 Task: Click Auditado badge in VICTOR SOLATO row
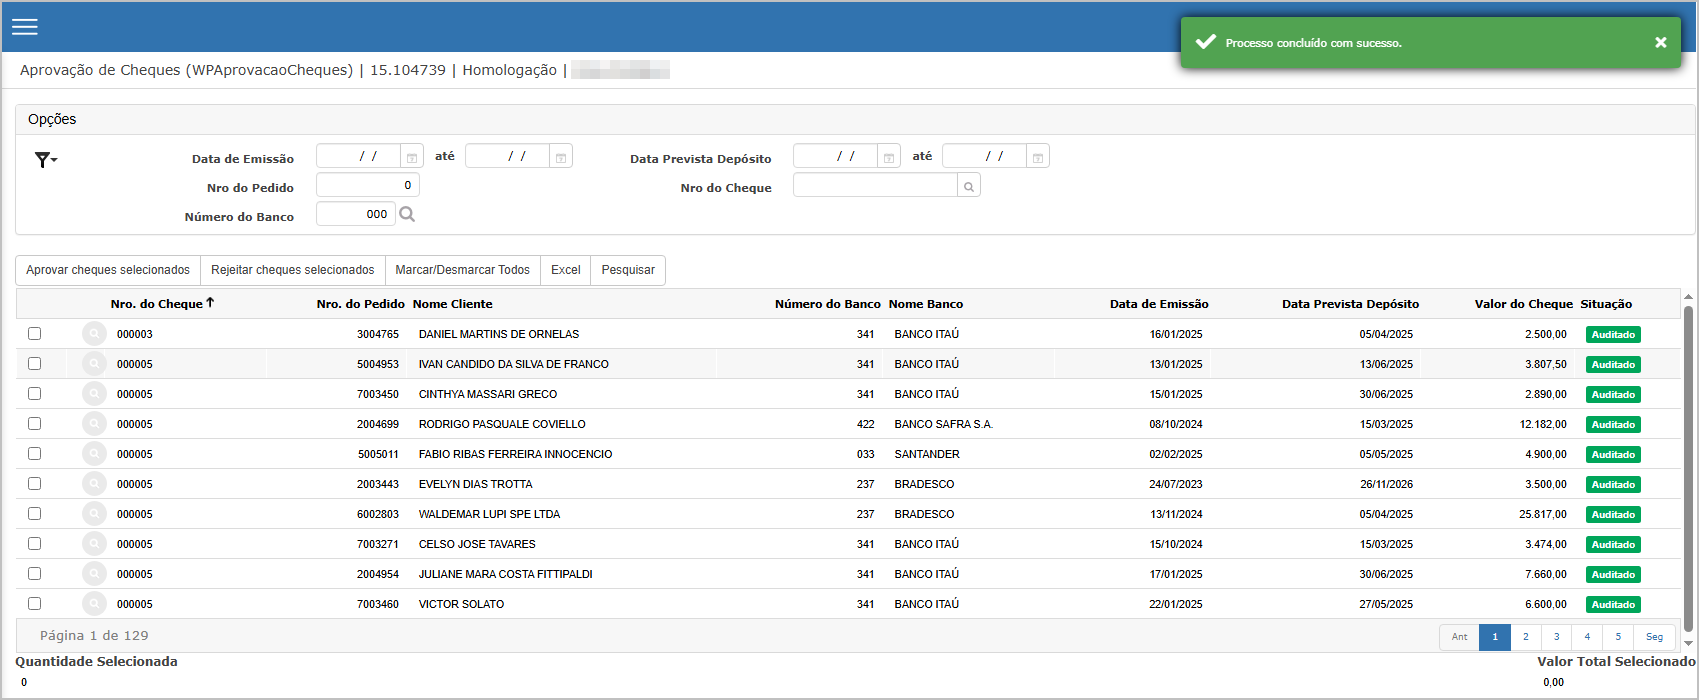click(x=1613, y=605)
